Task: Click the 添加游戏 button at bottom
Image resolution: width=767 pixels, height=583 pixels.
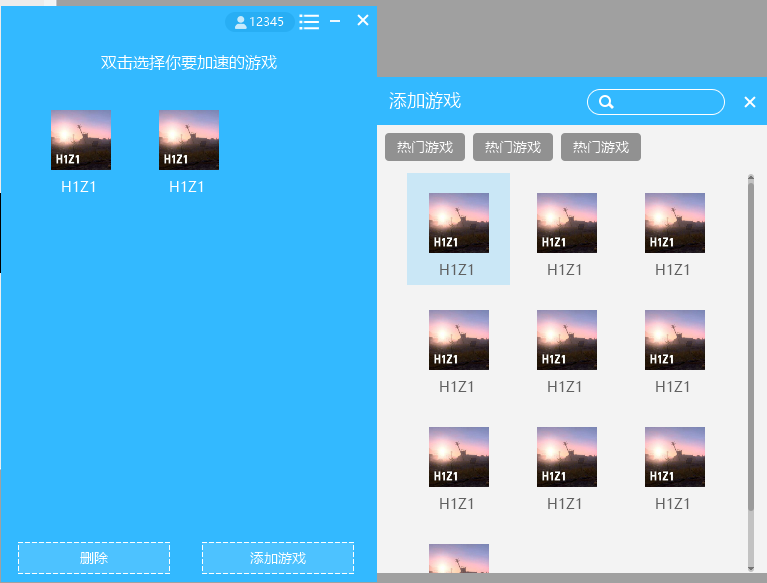Action: pyautogui.click(x=278, y=558)
